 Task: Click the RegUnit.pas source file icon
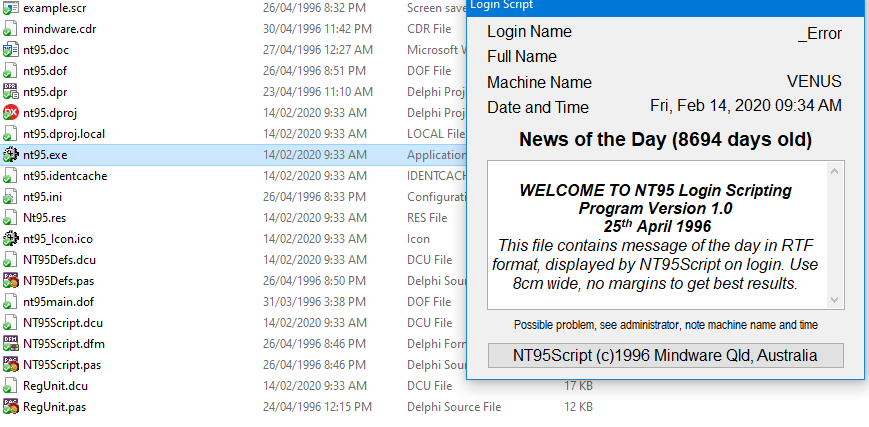tap(11, 407)
